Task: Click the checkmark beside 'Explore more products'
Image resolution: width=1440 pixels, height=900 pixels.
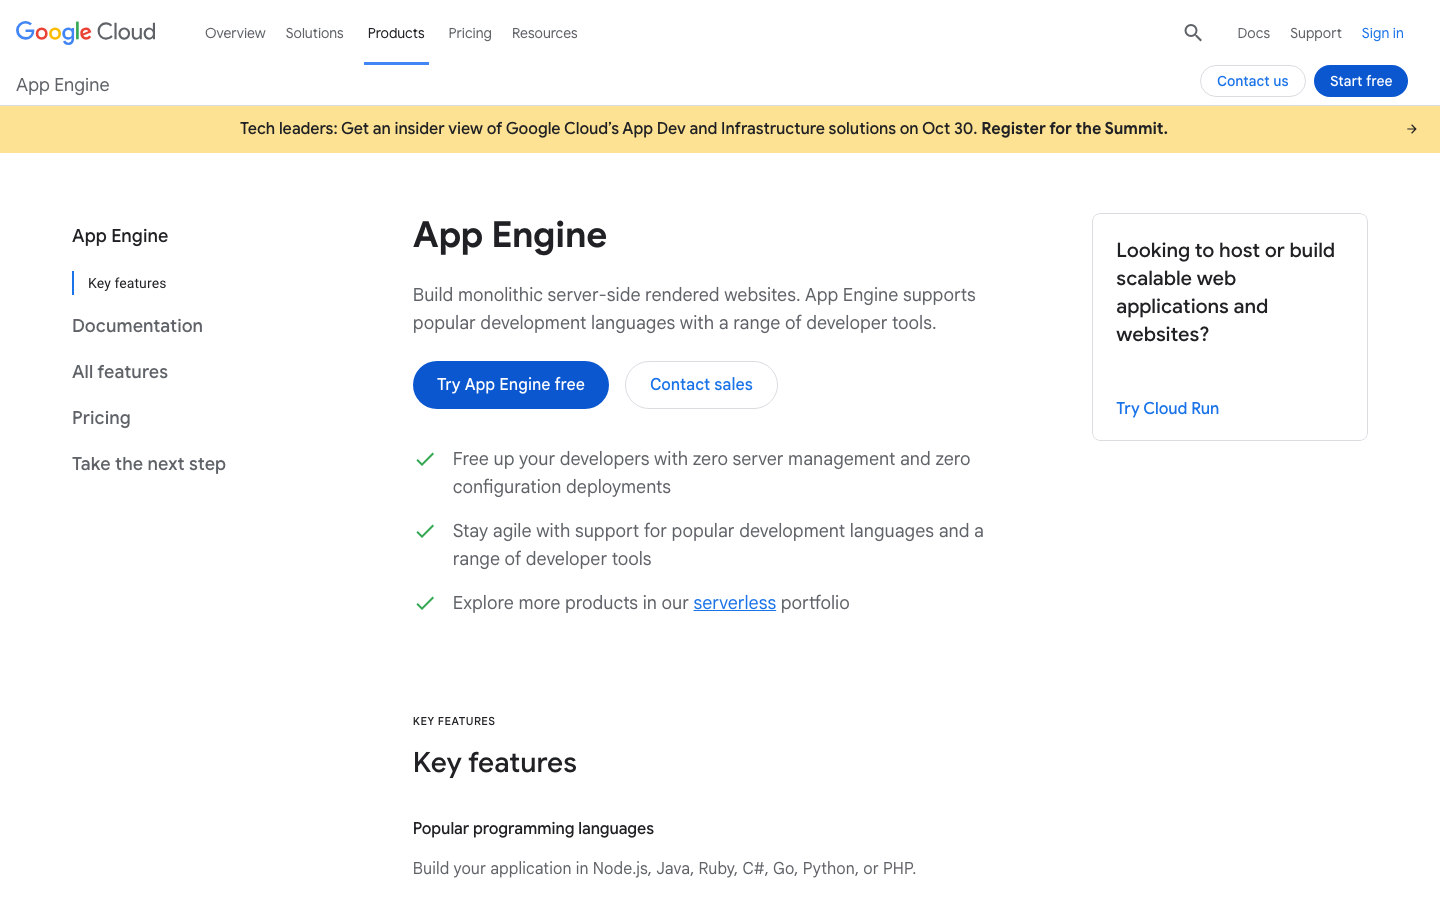Action: pos(425,603)
